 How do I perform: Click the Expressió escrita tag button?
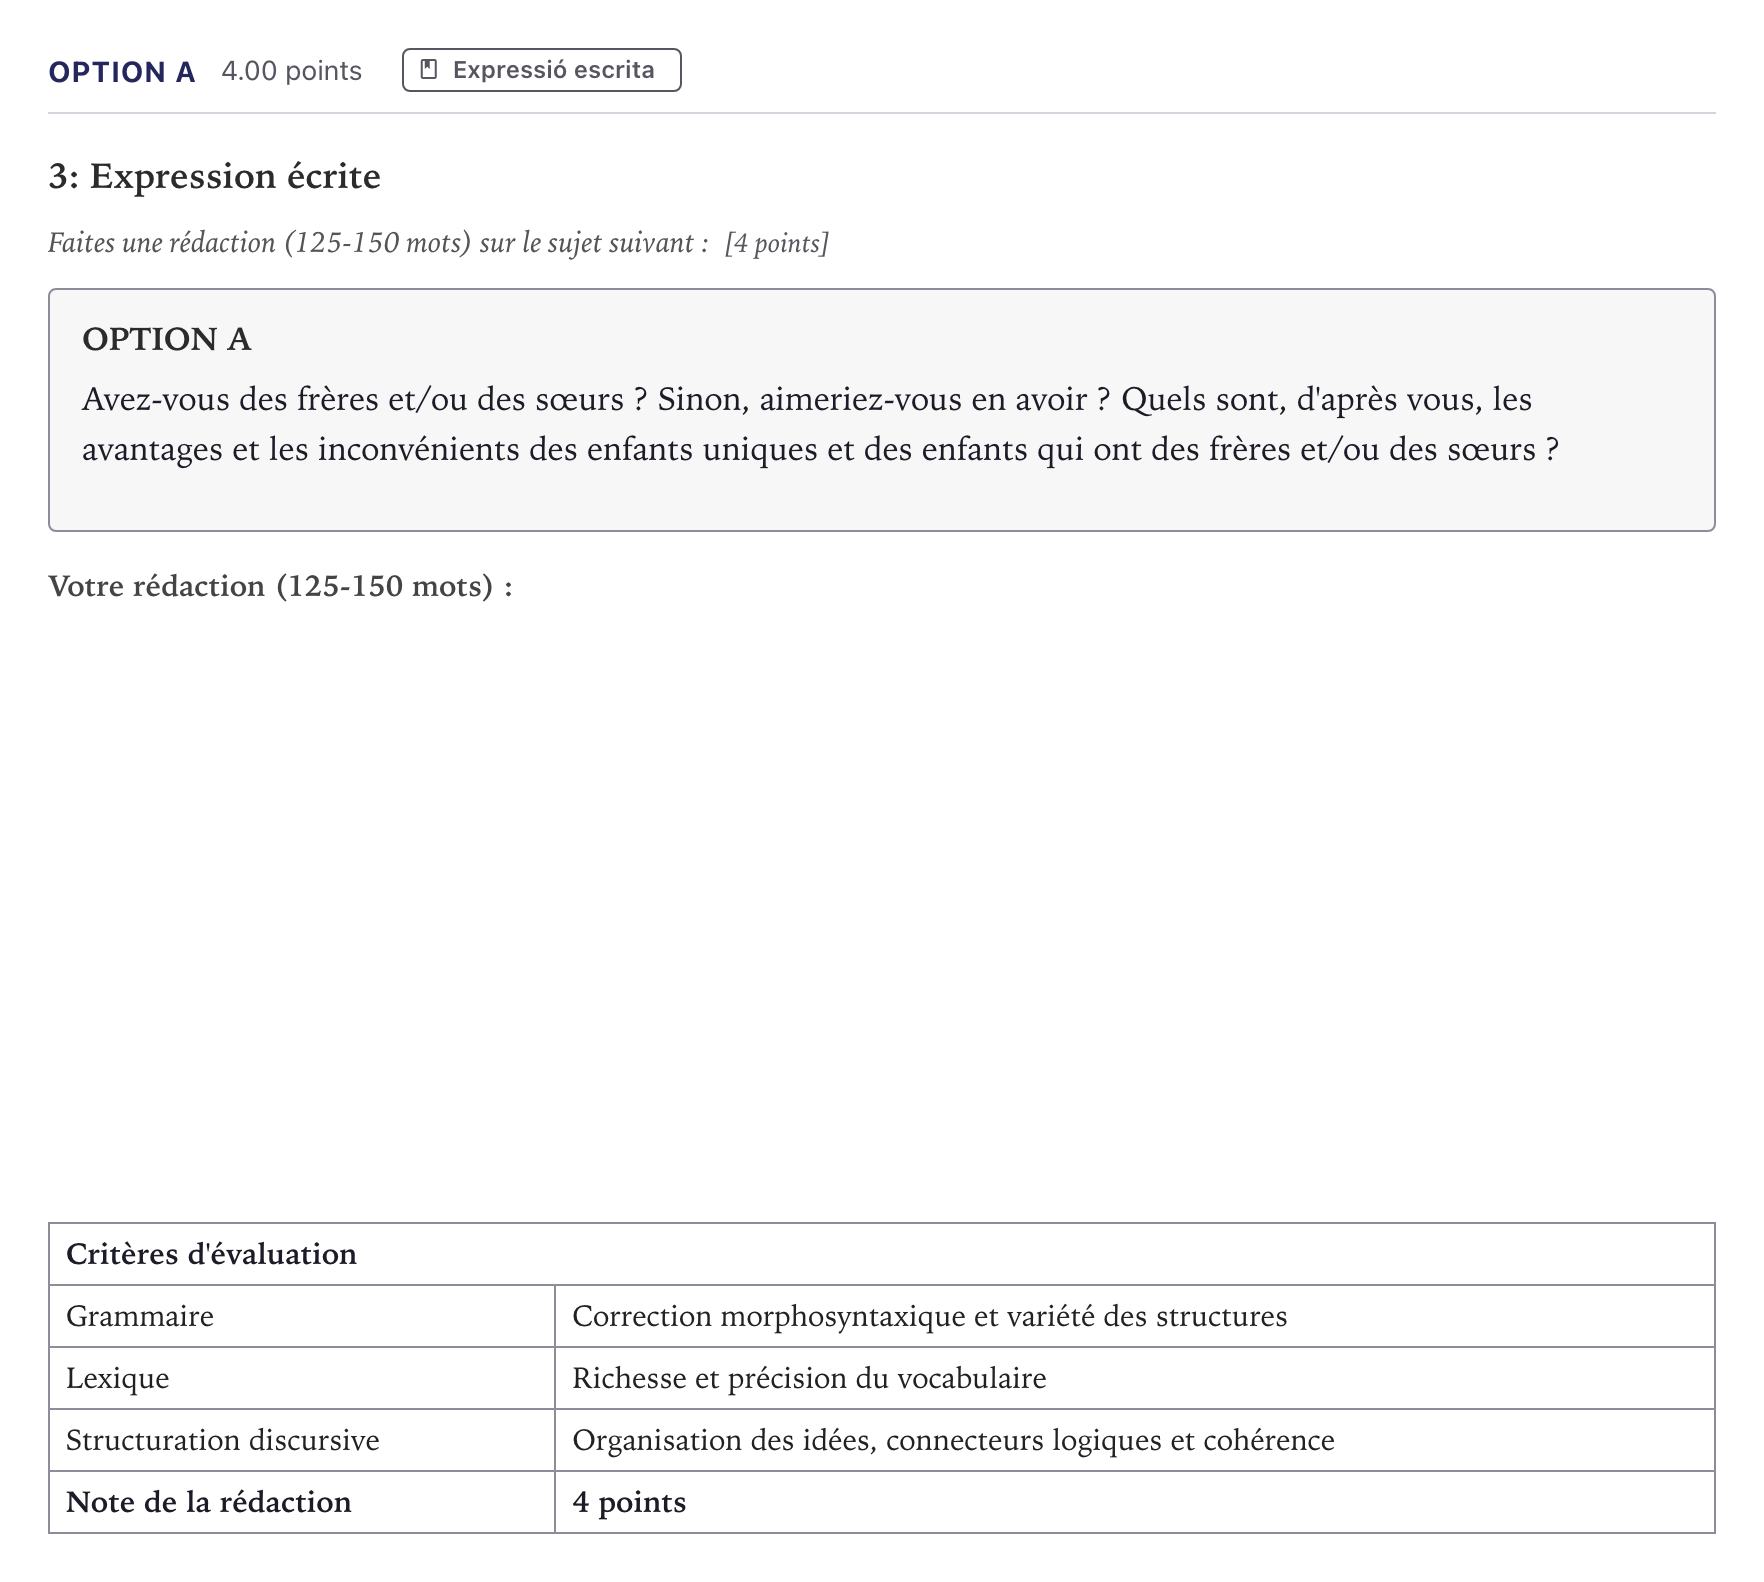tap(541, 70)
